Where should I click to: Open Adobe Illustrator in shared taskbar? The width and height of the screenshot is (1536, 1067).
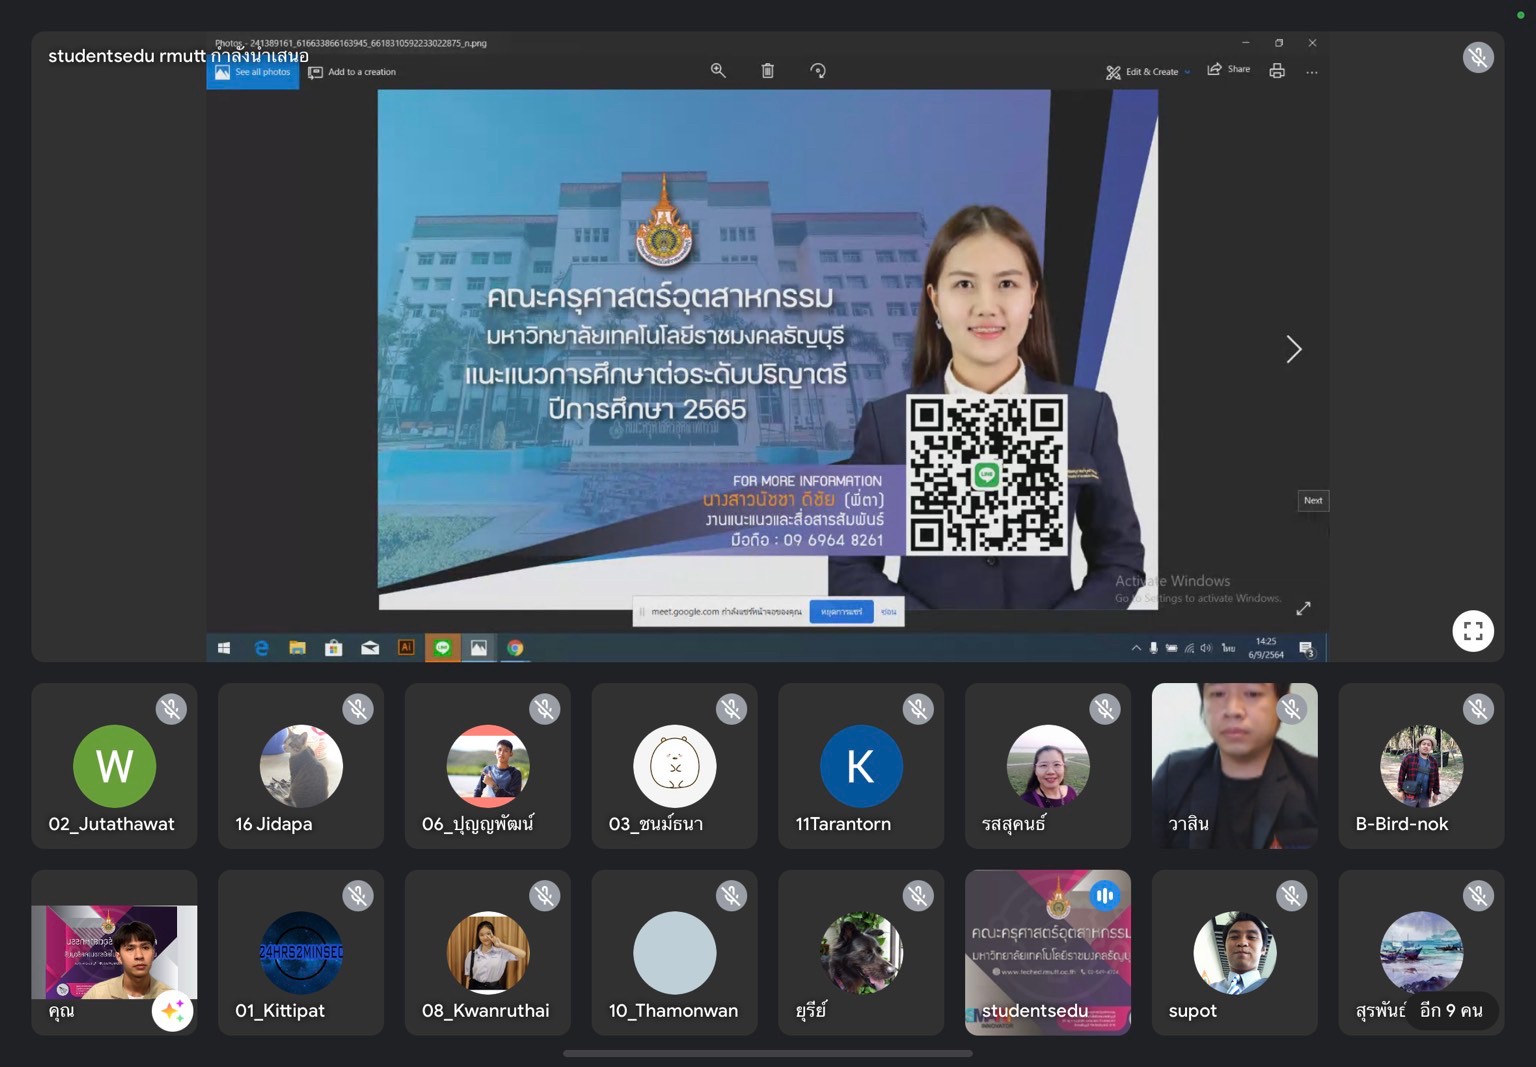(406, 648)
